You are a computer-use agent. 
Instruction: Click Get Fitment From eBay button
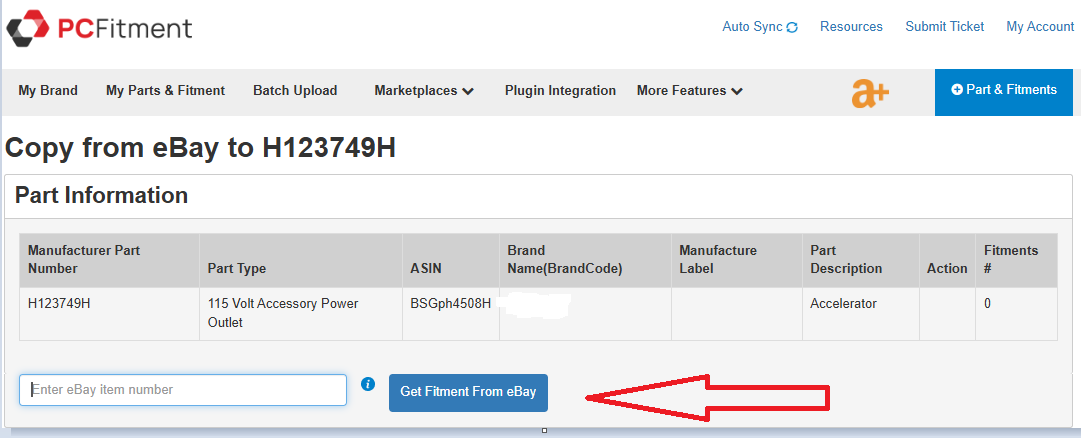468,392
